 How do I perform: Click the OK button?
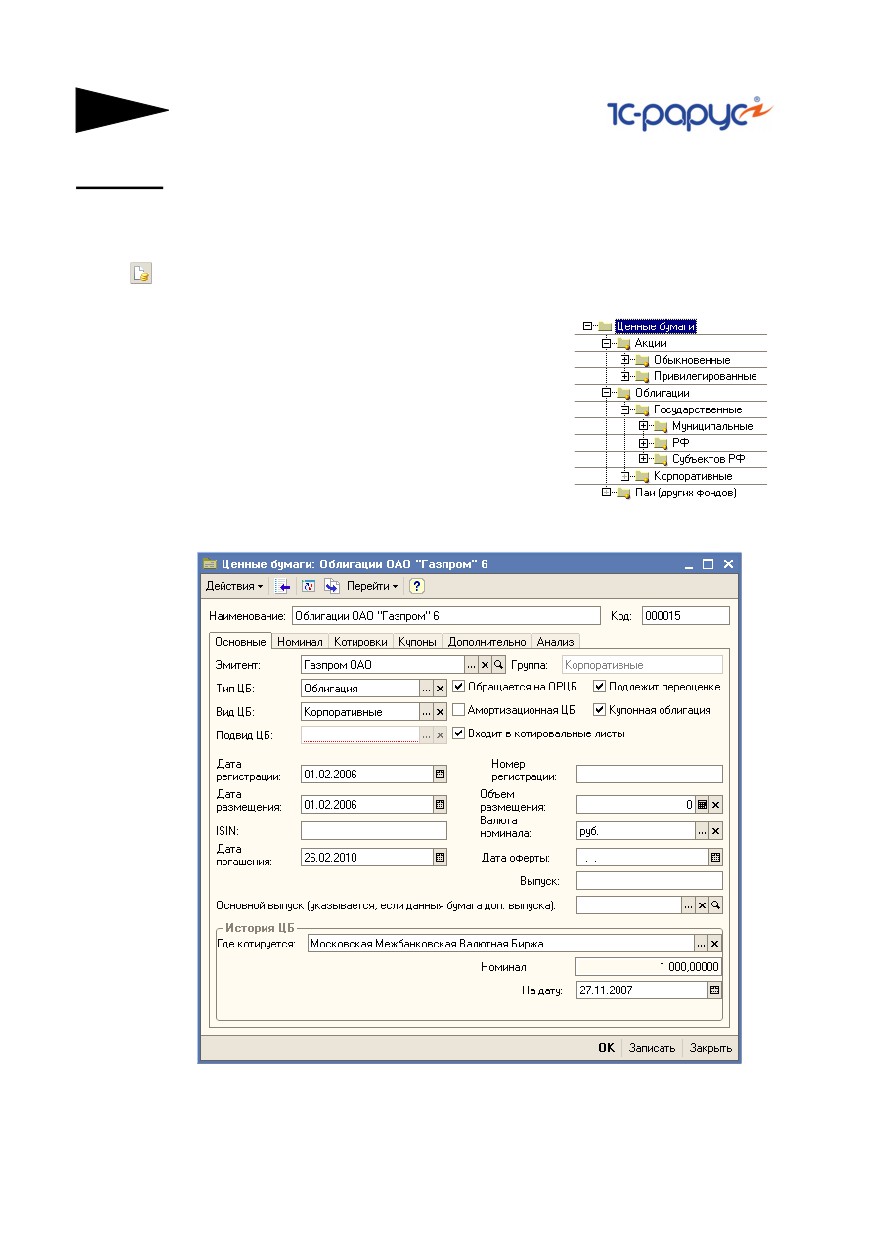click(607, 1048)
